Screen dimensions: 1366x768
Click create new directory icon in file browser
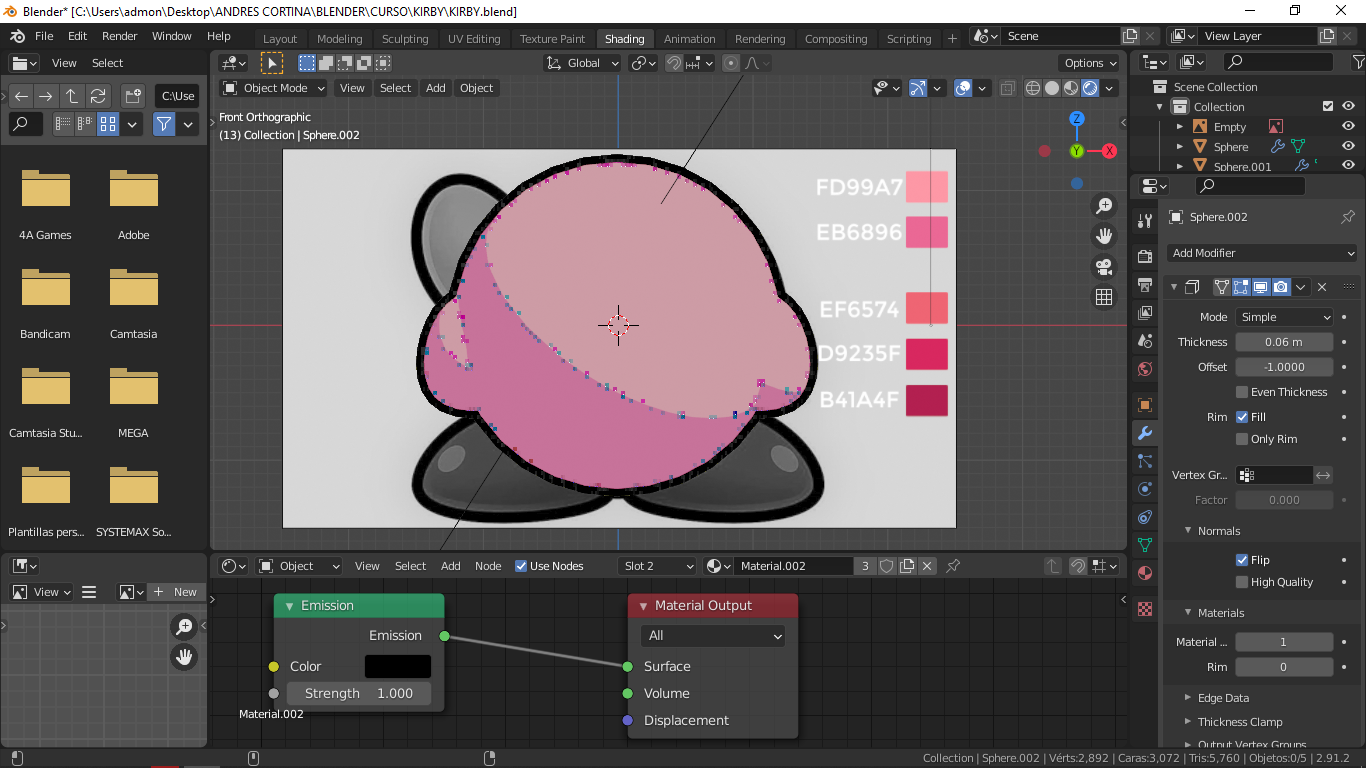coord(132,96)
